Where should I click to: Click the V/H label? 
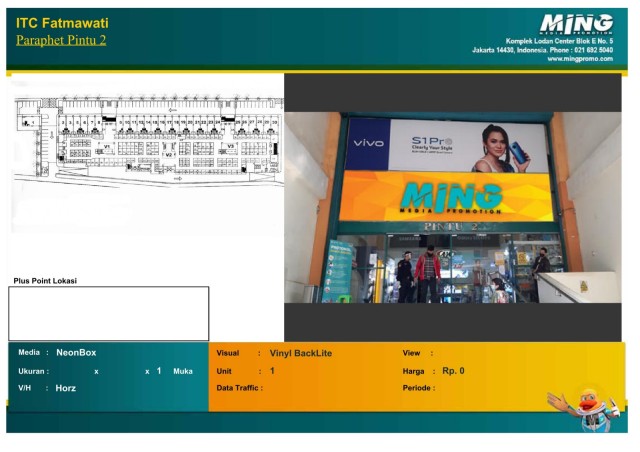coord(24,388)
